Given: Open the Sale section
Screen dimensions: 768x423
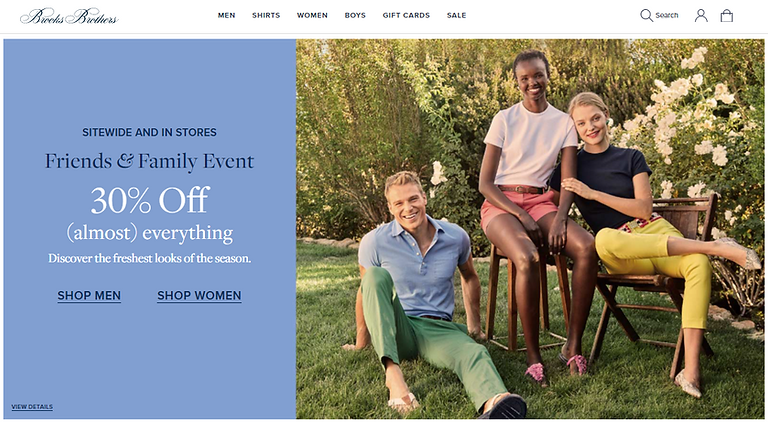Looking at the screenshot, I should (x=456, y=16).
